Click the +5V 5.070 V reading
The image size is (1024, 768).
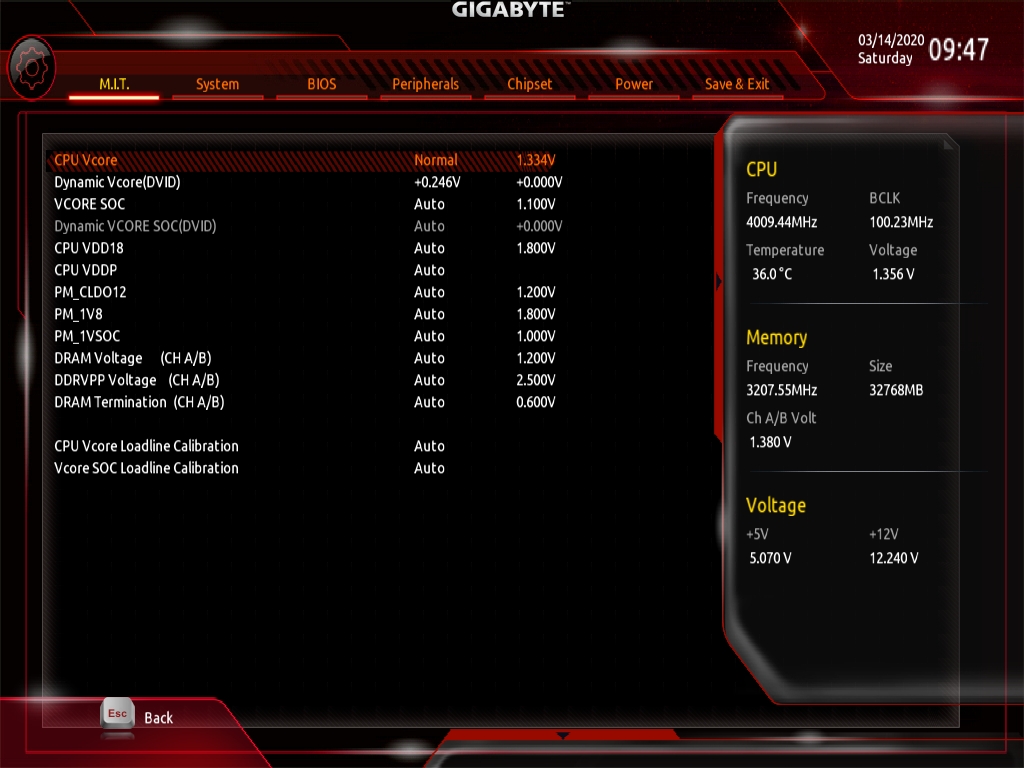click(x=771, y=558)
